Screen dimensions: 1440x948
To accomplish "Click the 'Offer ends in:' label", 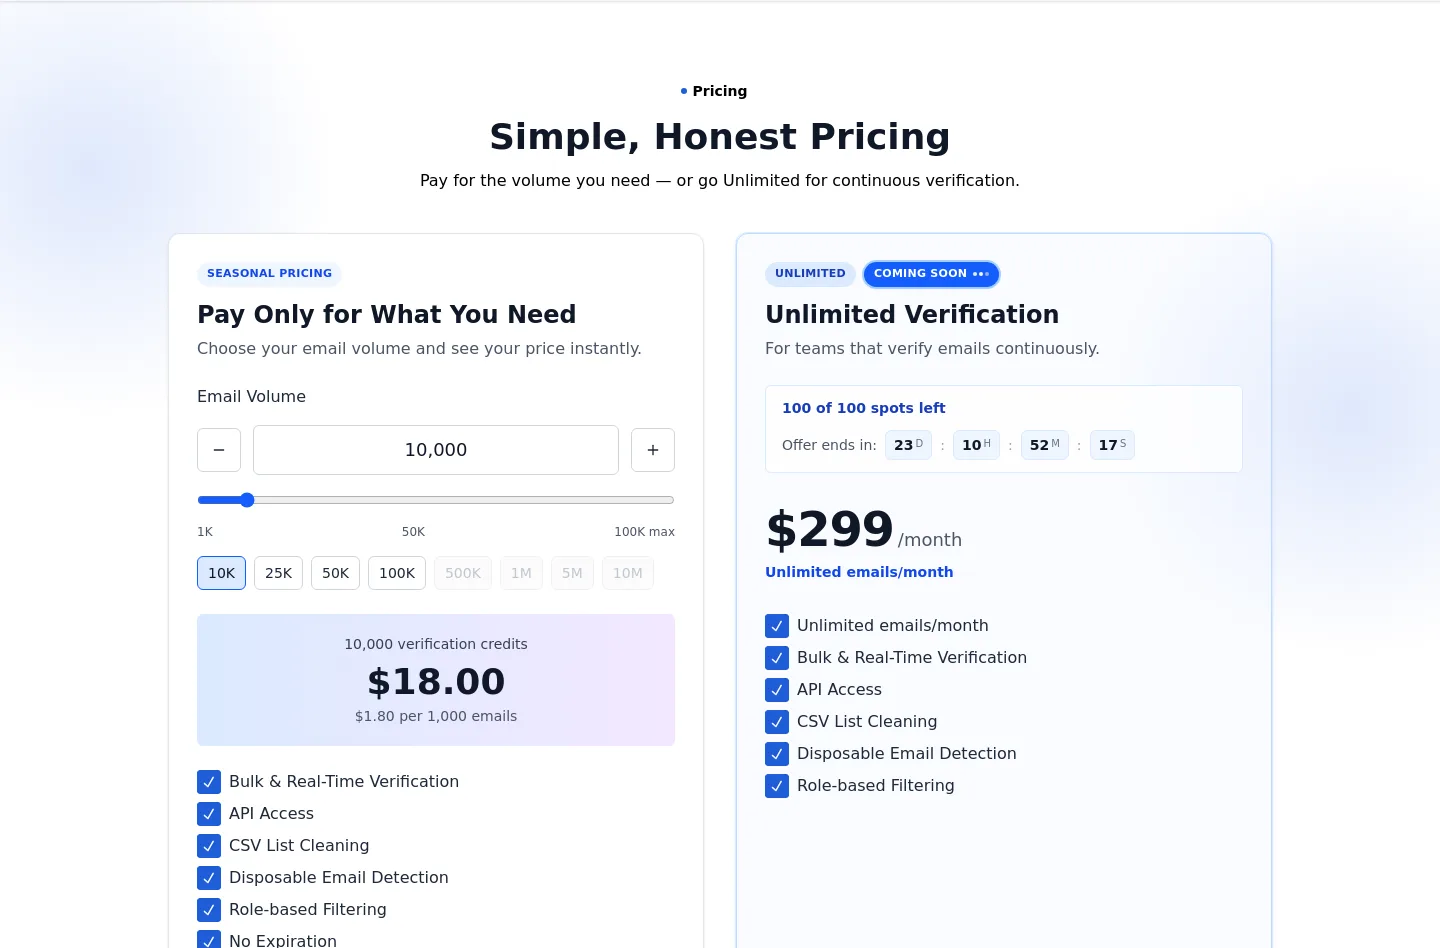I will [x=829, y=445].
